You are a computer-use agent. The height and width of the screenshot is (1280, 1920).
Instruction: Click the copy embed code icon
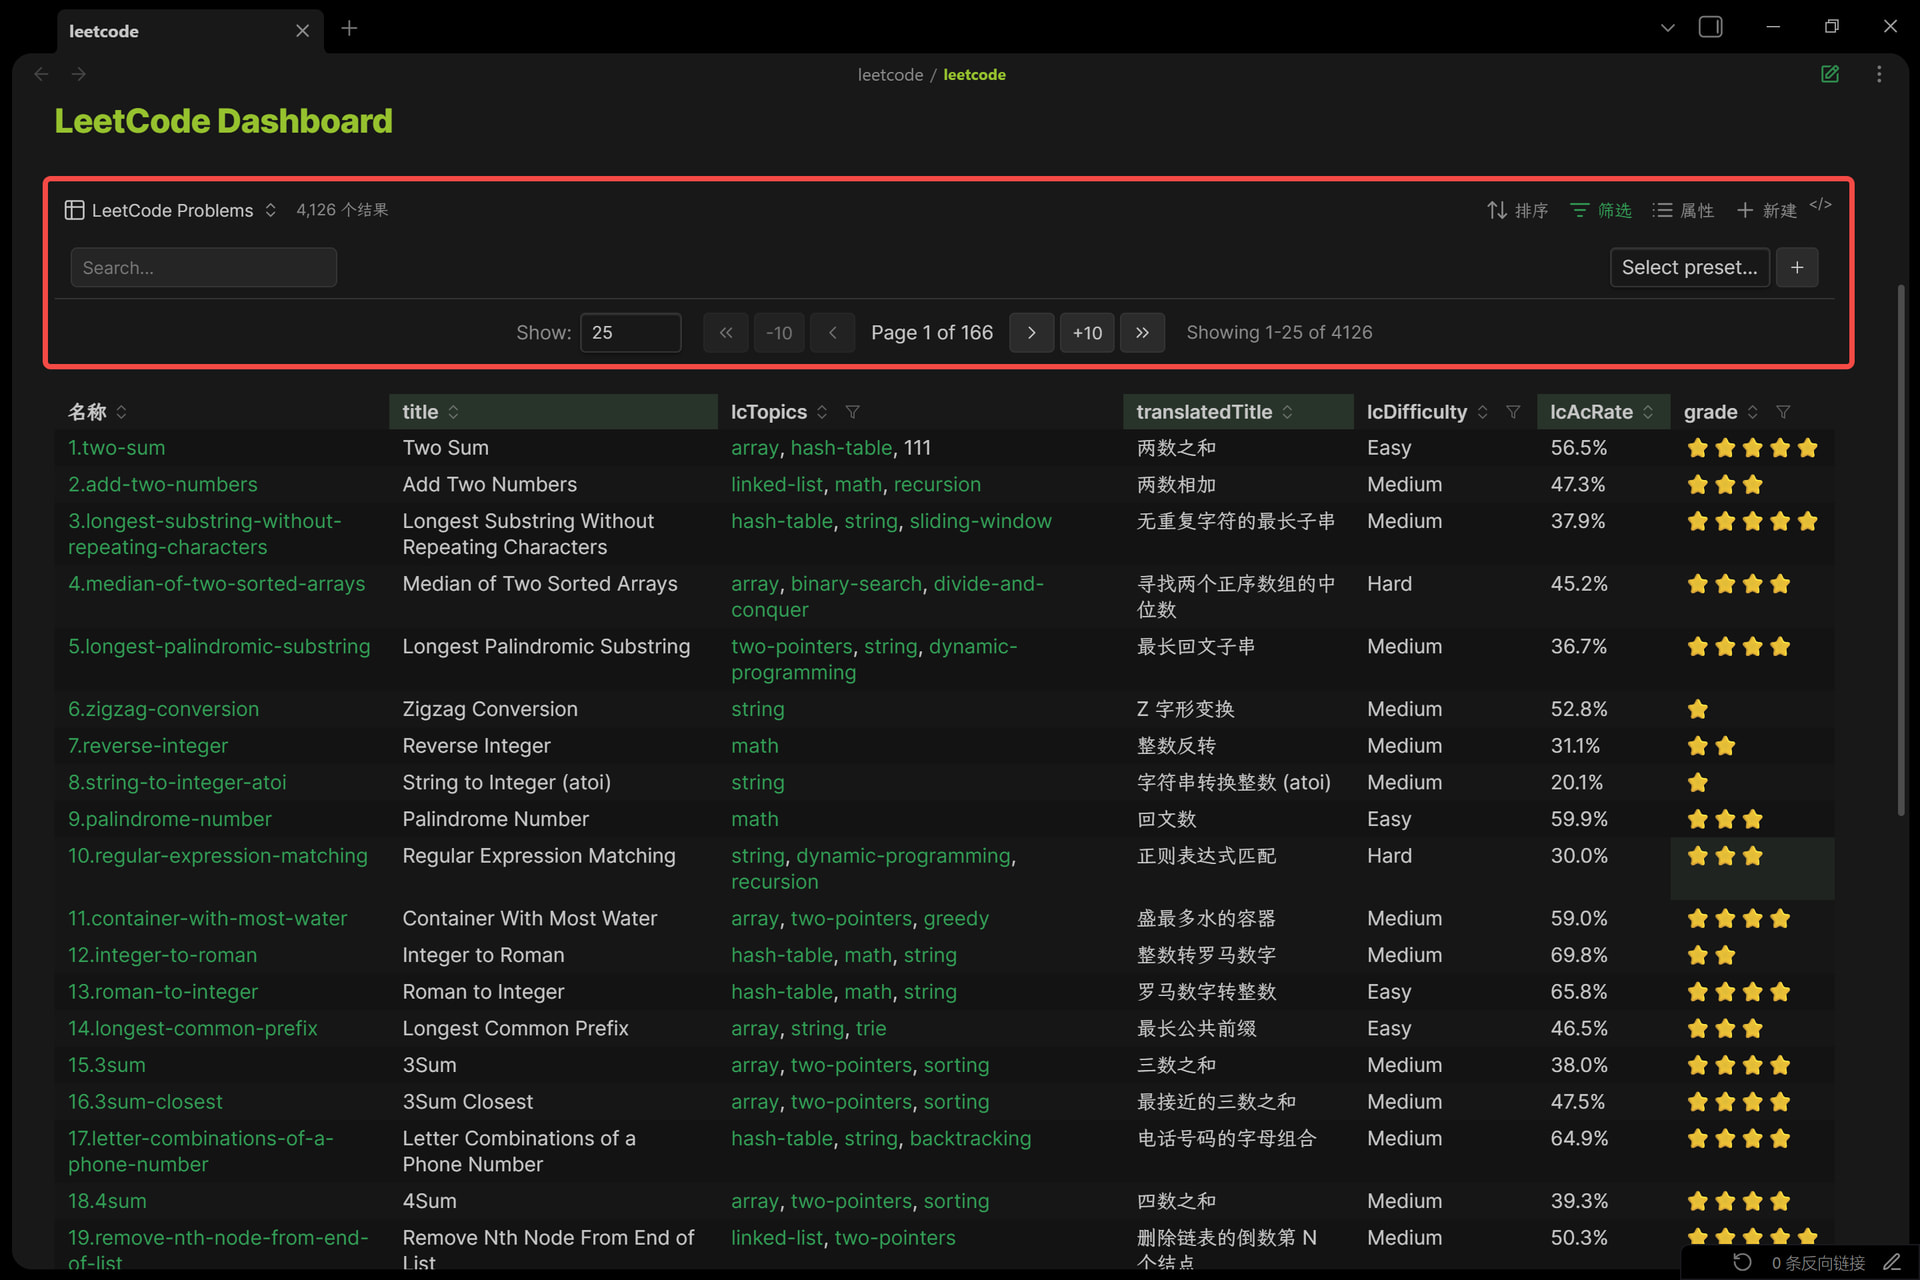click(x=1820, y=205)
